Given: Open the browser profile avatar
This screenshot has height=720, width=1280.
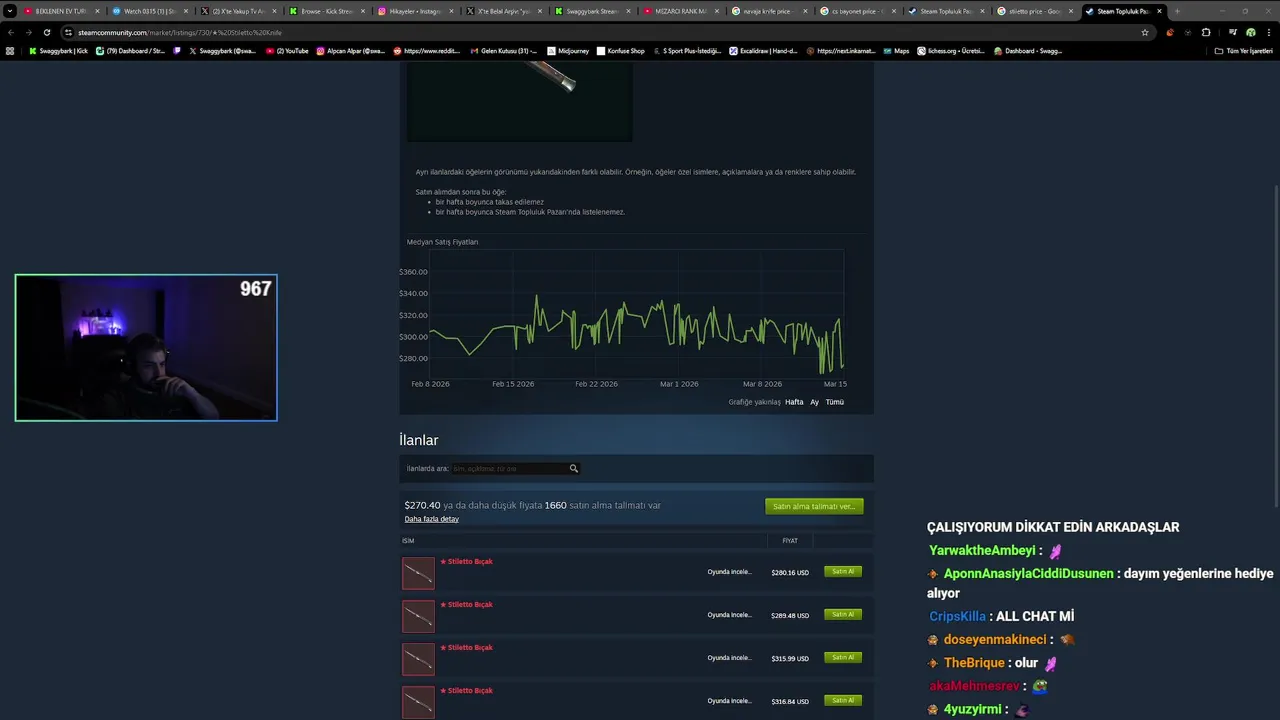Looking at the screenshot, I should 1250,32.
